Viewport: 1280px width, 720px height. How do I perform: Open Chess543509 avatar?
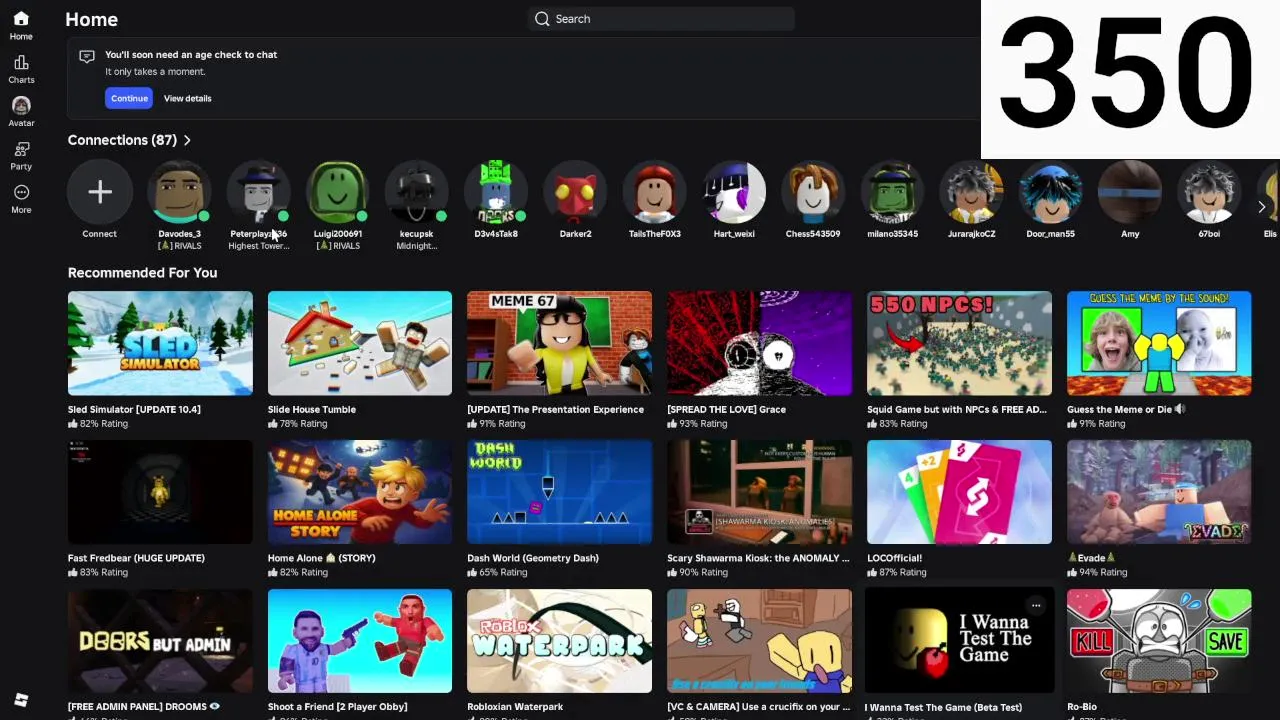pos(813,192)
